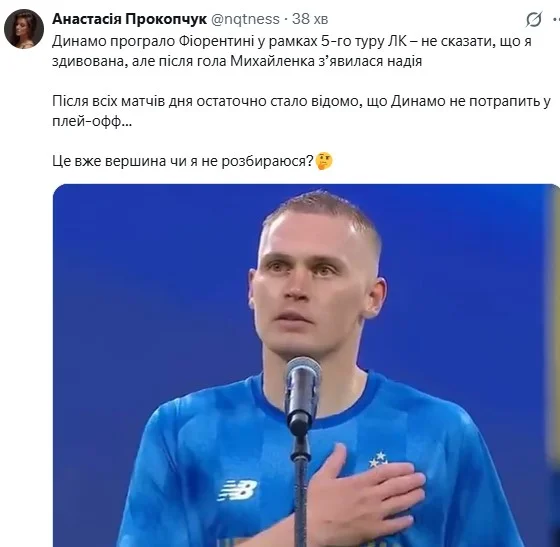Open the @nqtness handle link

click(x=245, y=19)
